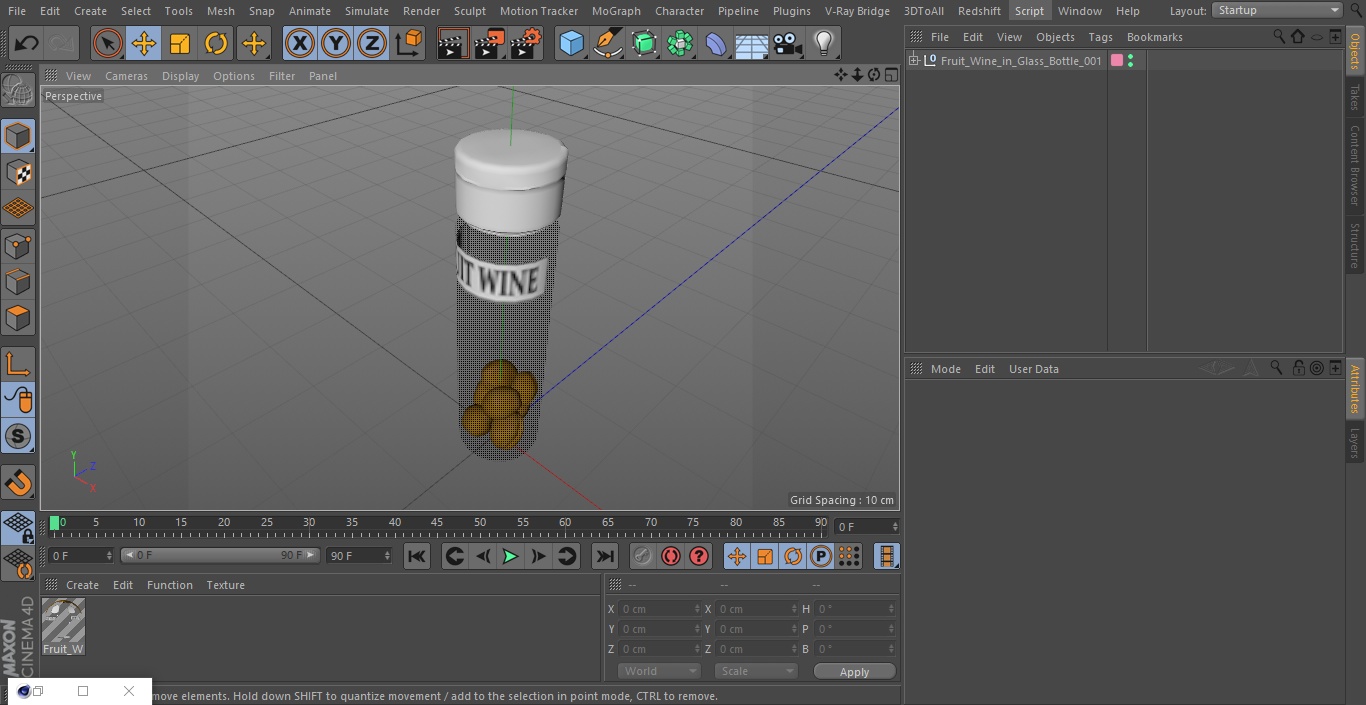Open render settings gear clapperboard
Viewport: 1366px width, 705px height.
click(525, 43)
